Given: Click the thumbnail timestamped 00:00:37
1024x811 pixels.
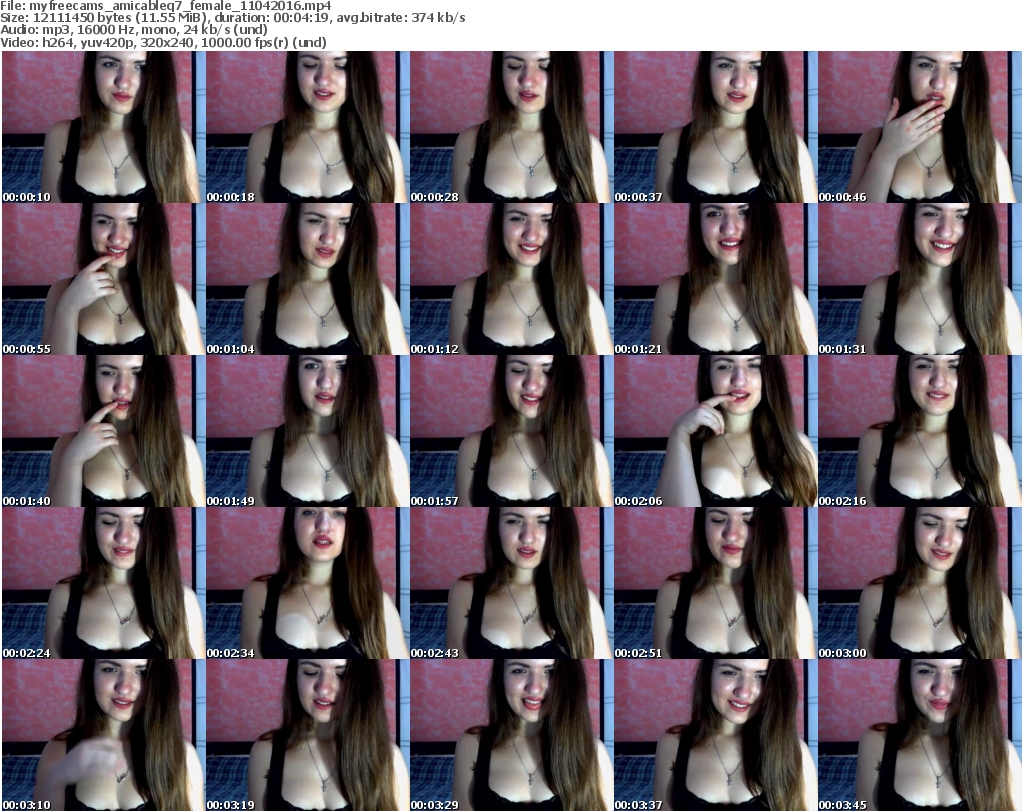Looking at the screenshot, I should (x=716, y=127).
